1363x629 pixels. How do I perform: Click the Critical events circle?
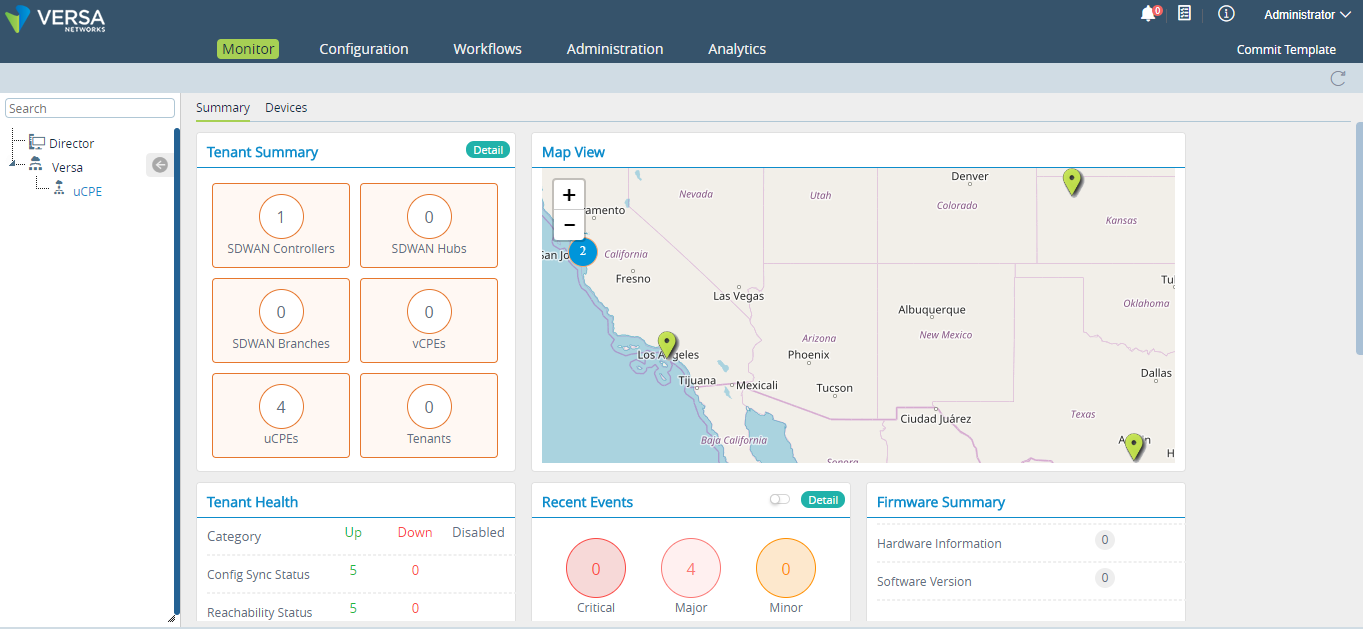596,569
